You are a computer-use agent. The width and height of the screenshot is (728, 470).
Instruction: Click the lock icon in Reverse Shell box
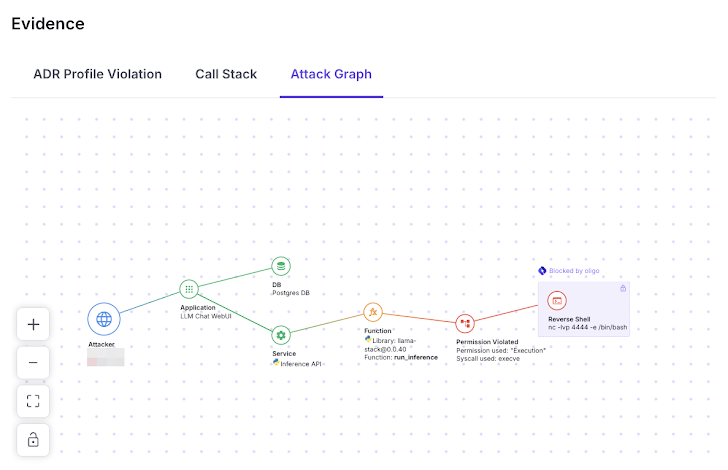coord(623,288)
